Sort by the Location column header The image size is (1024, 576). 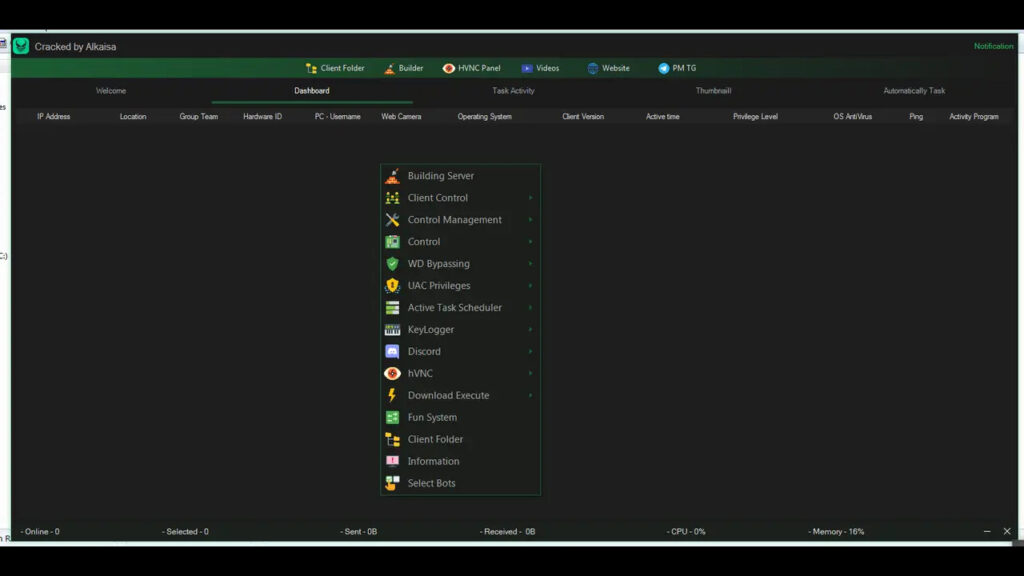(133, 116)
